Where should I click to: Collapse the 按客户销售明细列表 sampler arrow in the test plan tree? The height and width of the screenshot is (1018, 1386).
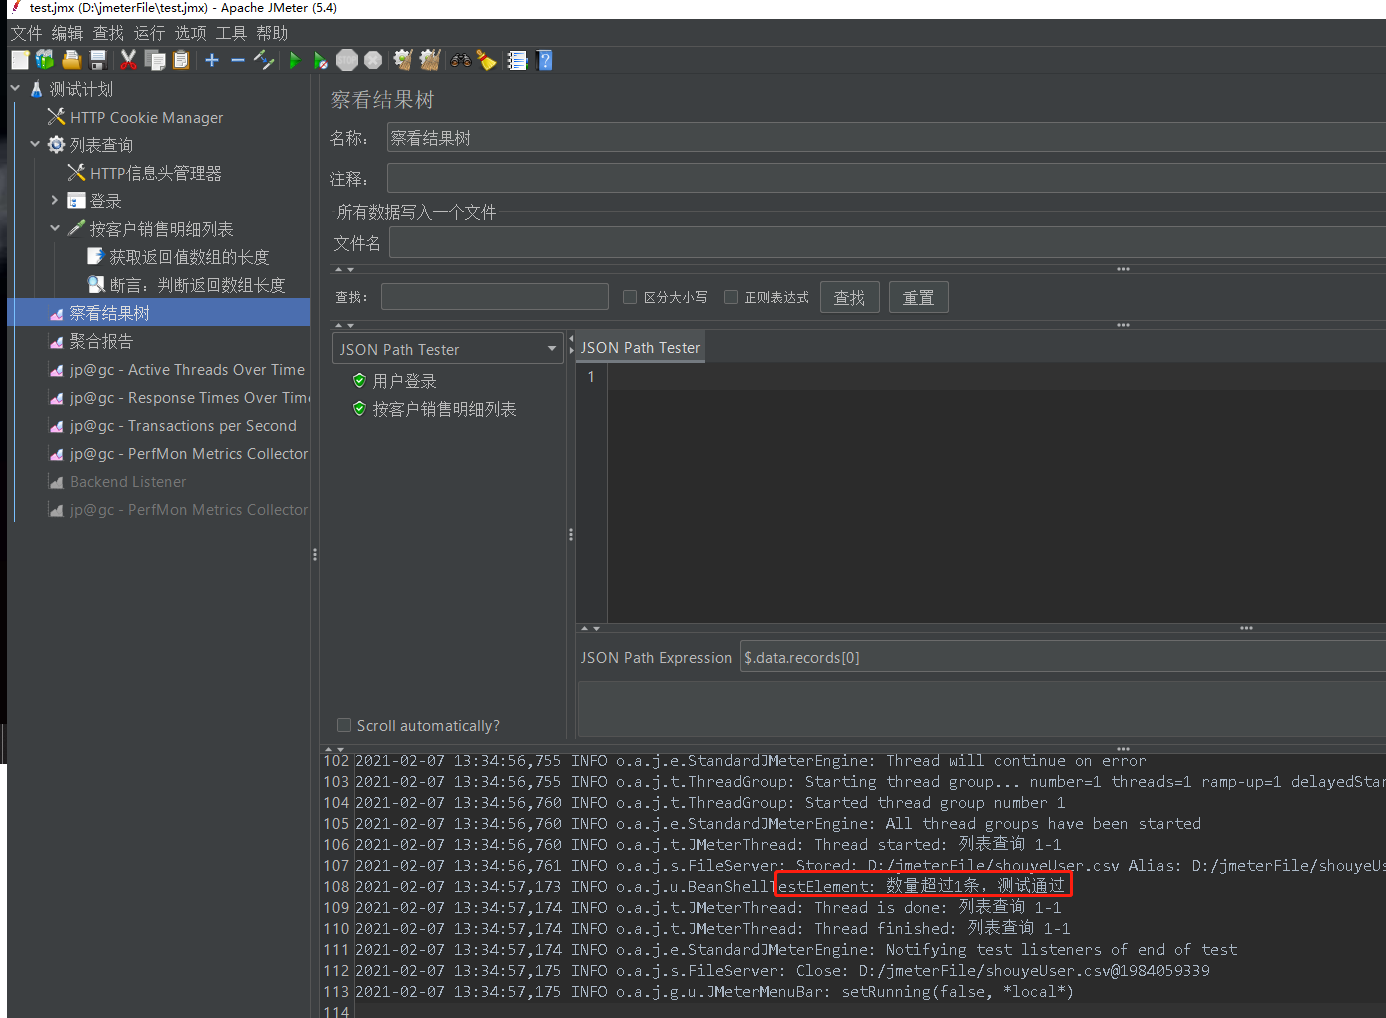(x=55, y=229)
